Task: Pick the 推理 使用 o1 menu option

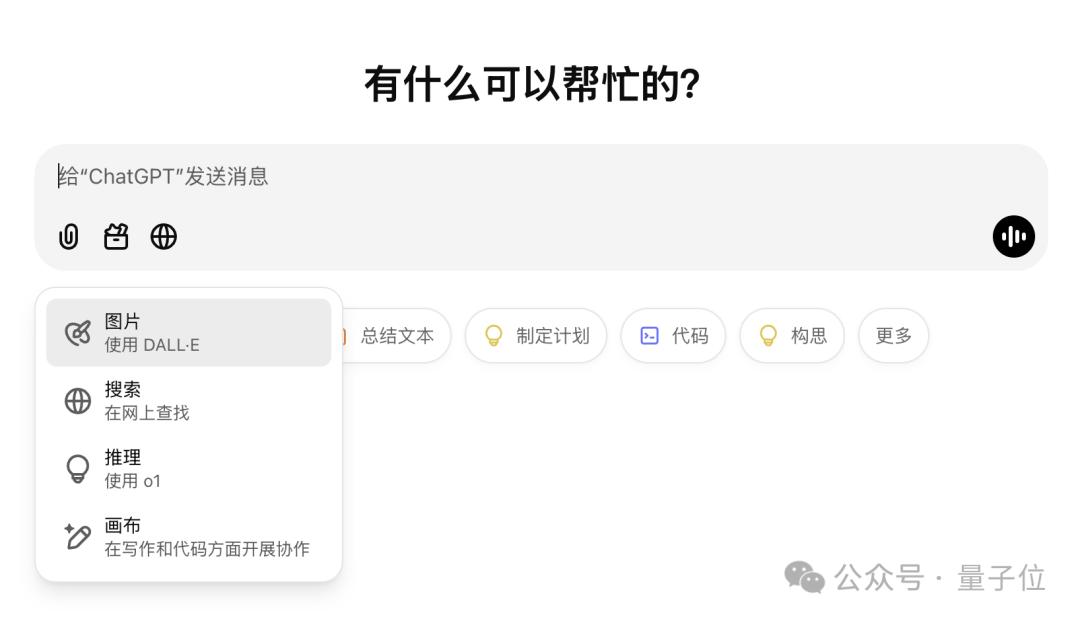Action: coord(188,468)
